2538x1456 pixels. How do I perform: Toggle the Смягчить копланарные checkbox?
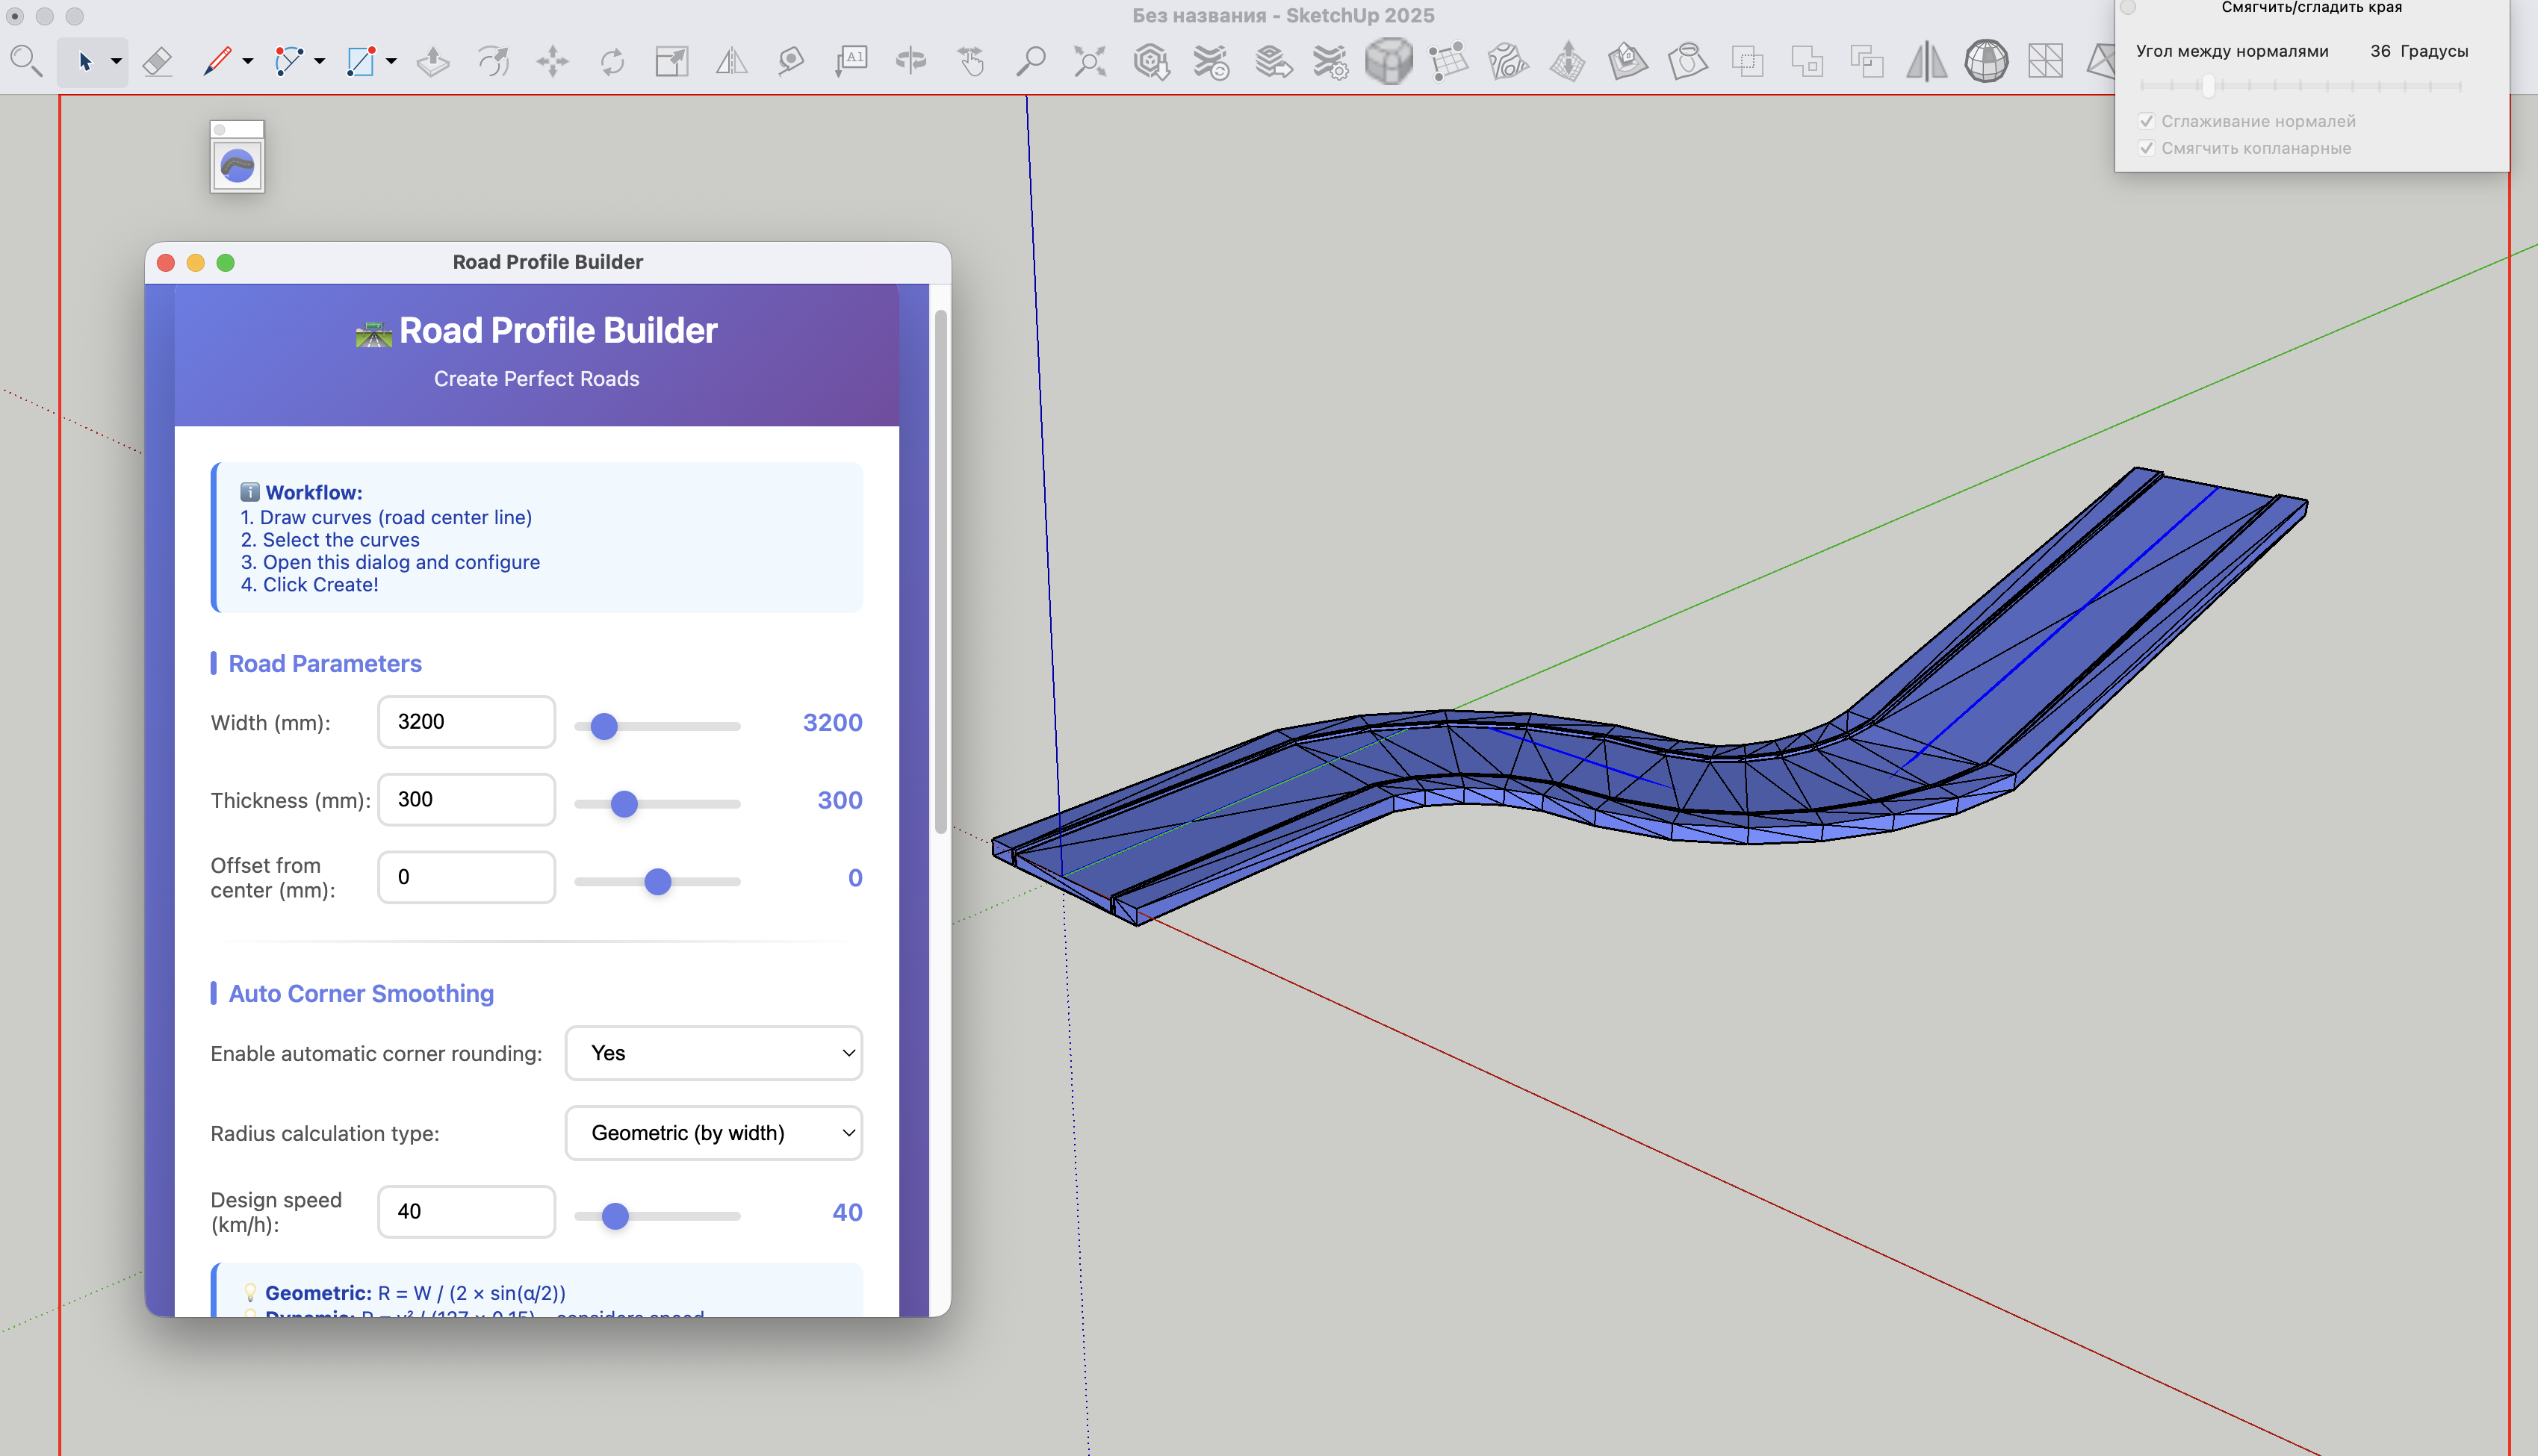(x=2146, y=148)
